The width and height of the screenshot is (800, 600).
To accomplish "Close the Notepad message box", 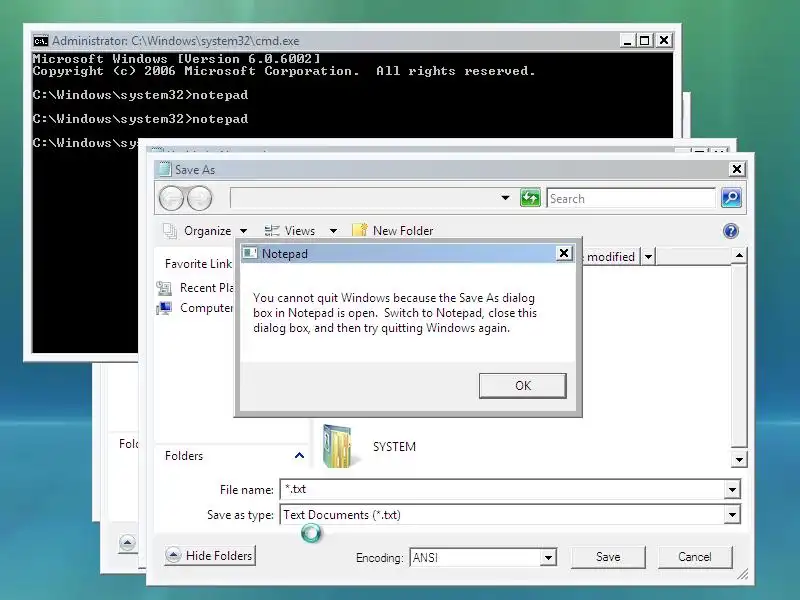I will [564, 253].
